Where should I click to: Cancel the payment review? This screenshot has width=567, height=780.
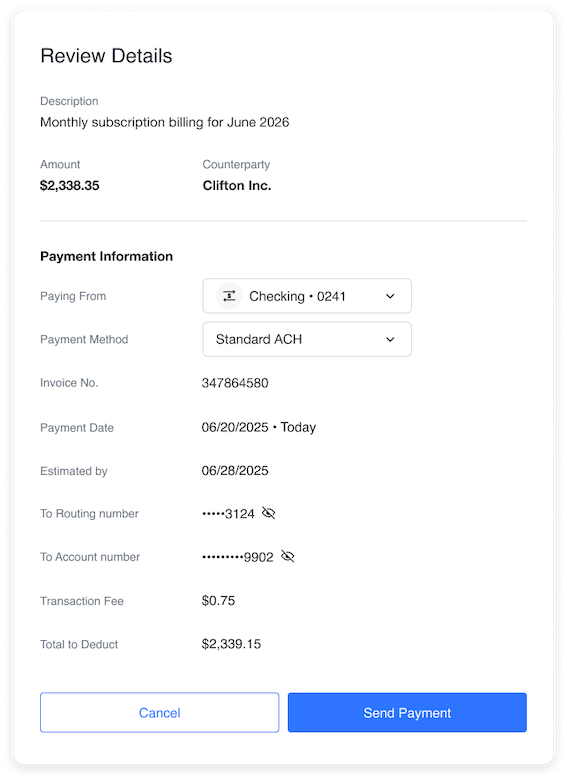pyautogui.click(x=160, y=712)
